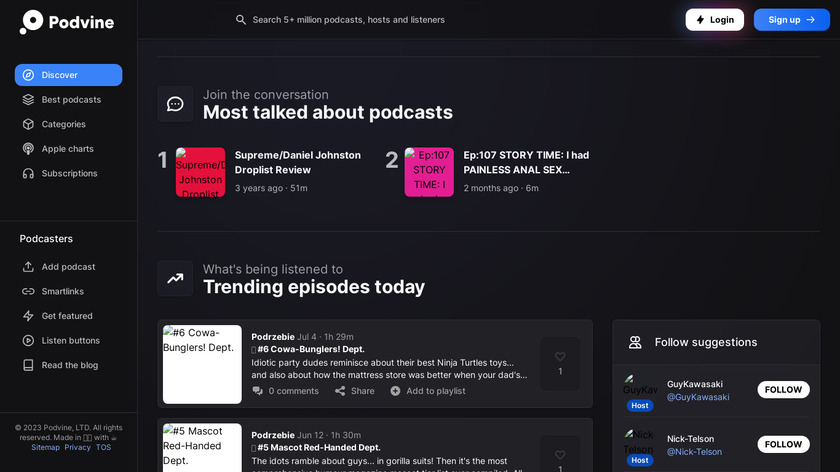This screenshot has height=472, width=840.
Task: Open the Supreme/Daniel Johnston episode thumbnail
Action: point(201,172)
